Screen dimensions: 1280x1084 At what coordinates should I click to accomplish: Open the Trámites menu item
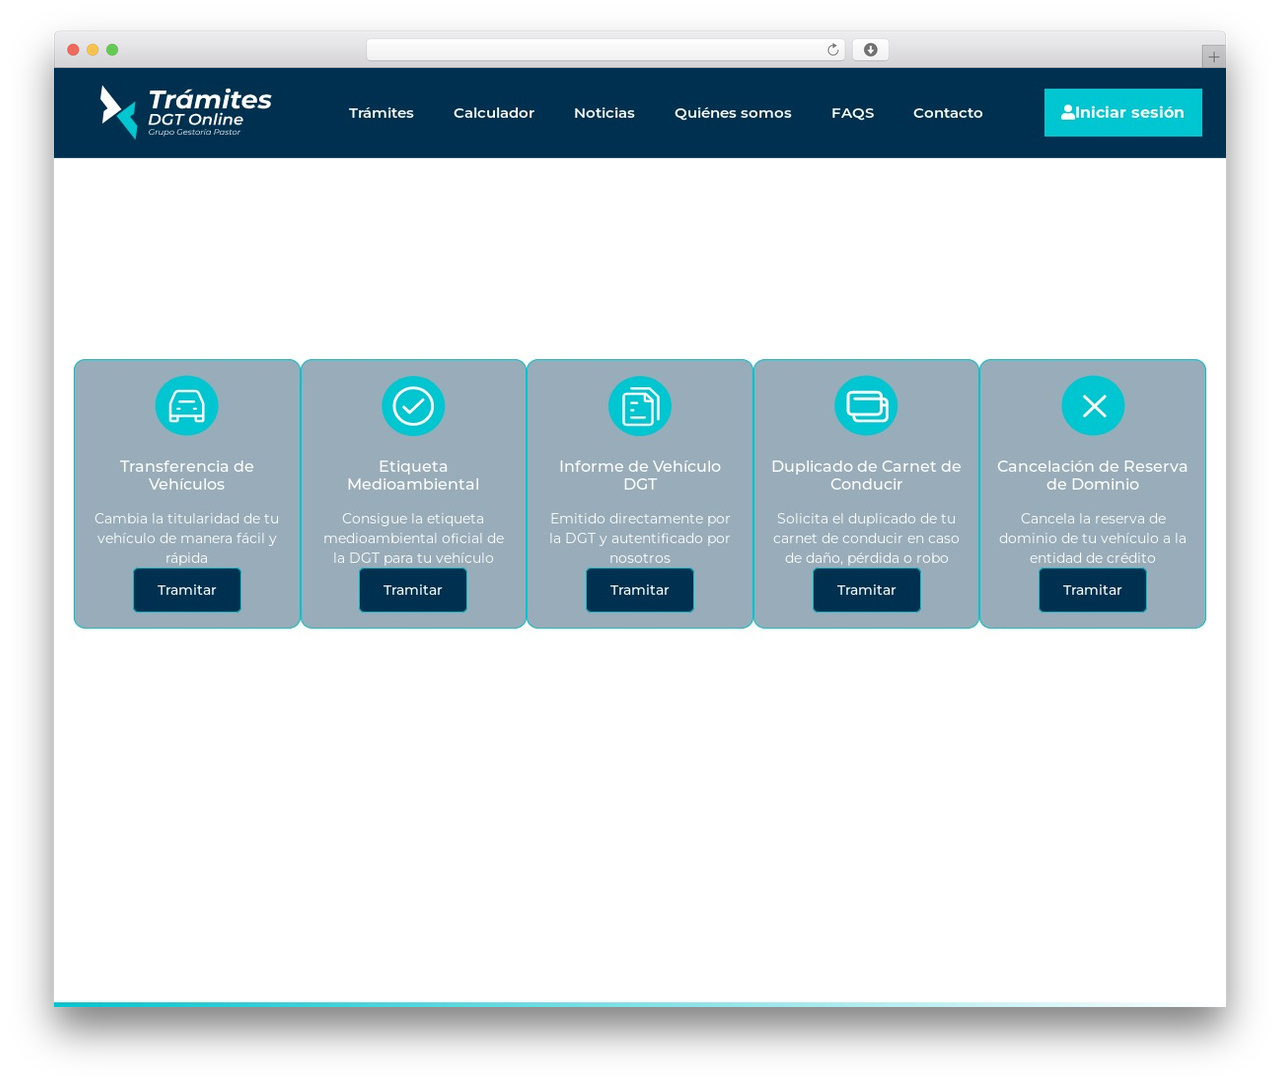coord(381,113)
